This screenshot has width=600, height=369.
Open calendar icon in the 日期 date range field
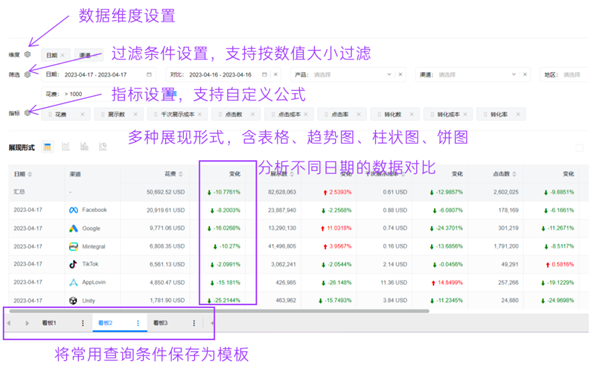(x=149, y=74)
